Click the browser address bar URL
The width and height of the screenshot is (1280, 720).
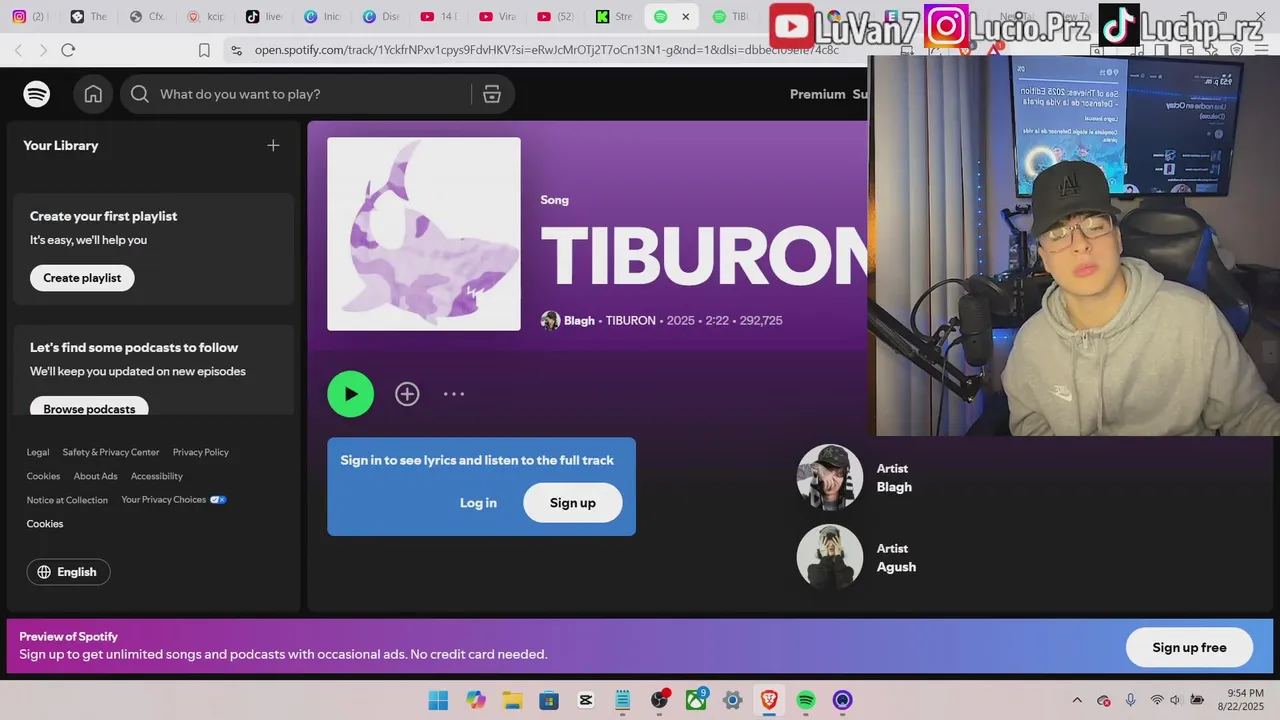[546, 50]
